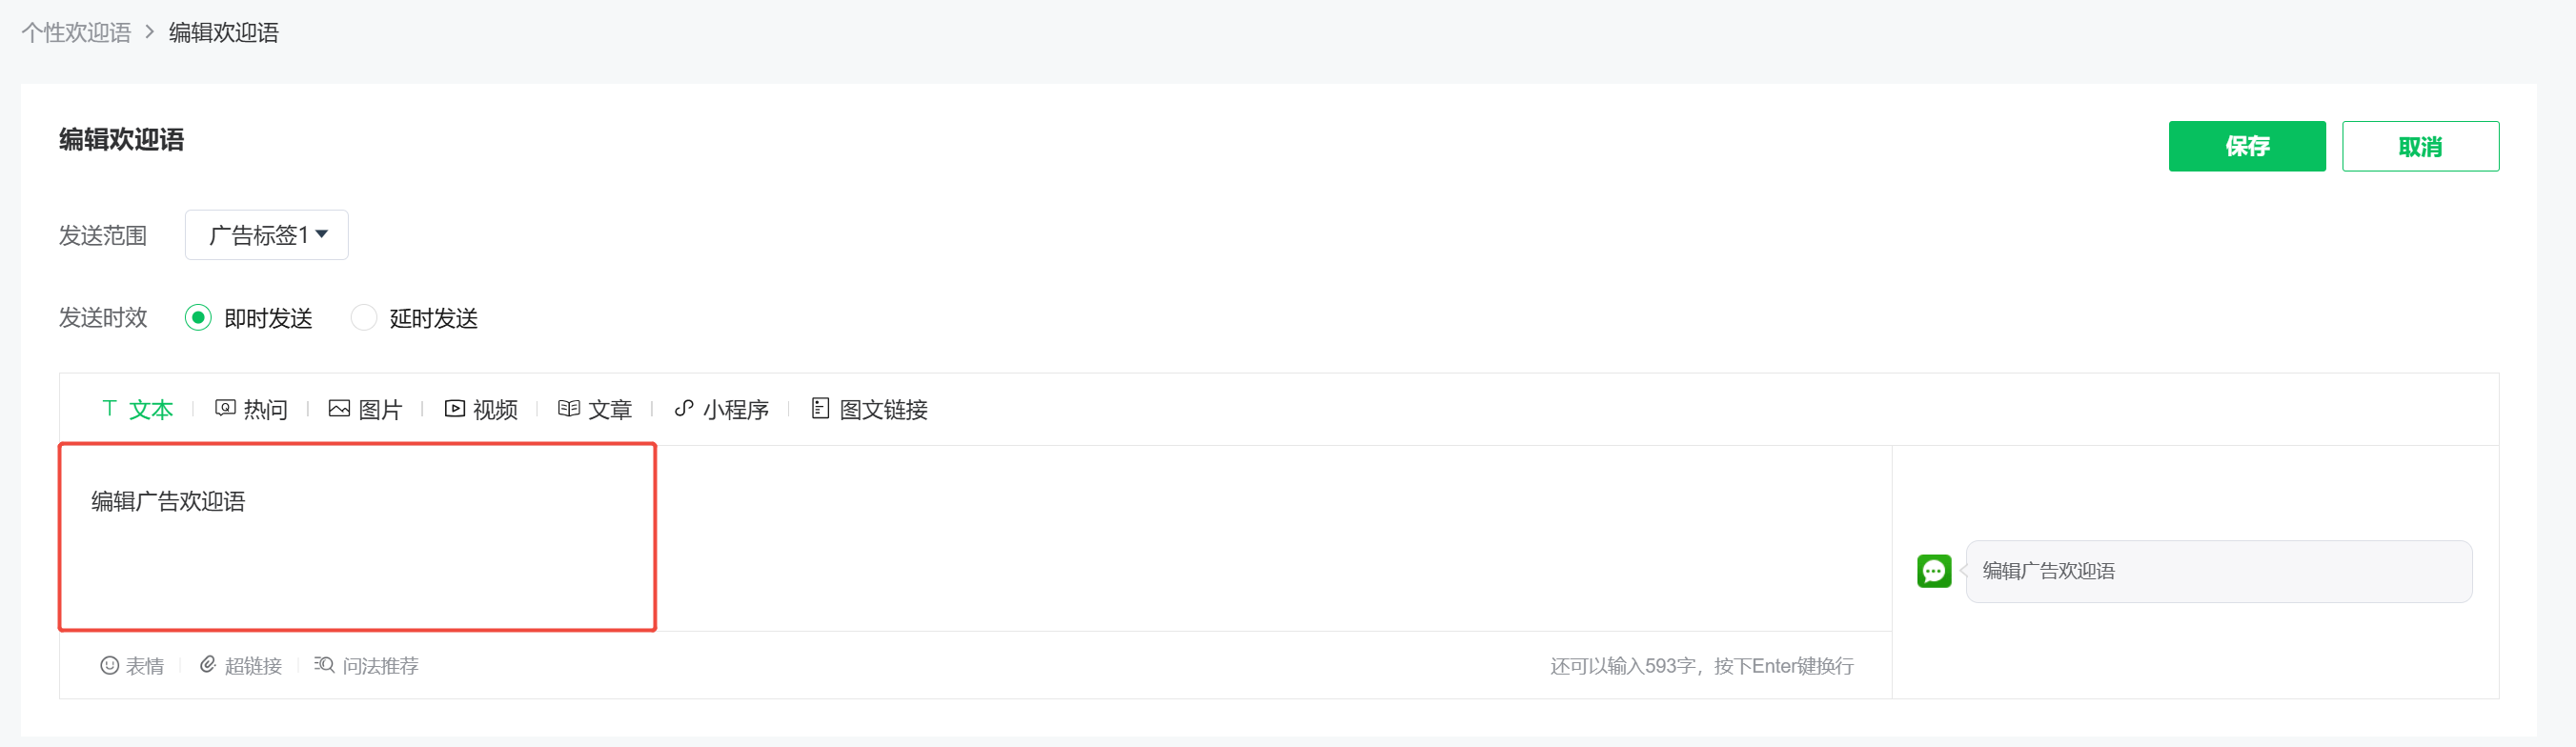The image size is (2576, 747).
Task: Click the text type T icon
Action: [x=110, y=409]
